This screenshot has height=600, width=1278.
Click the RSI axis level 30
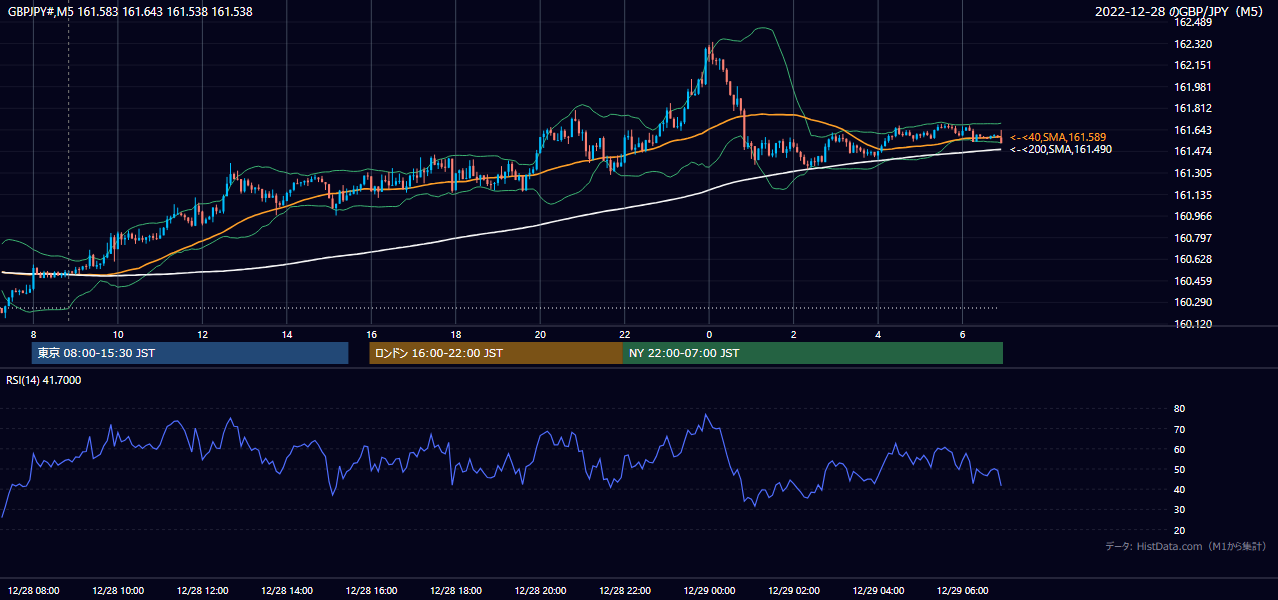[x=1179, y=510]
